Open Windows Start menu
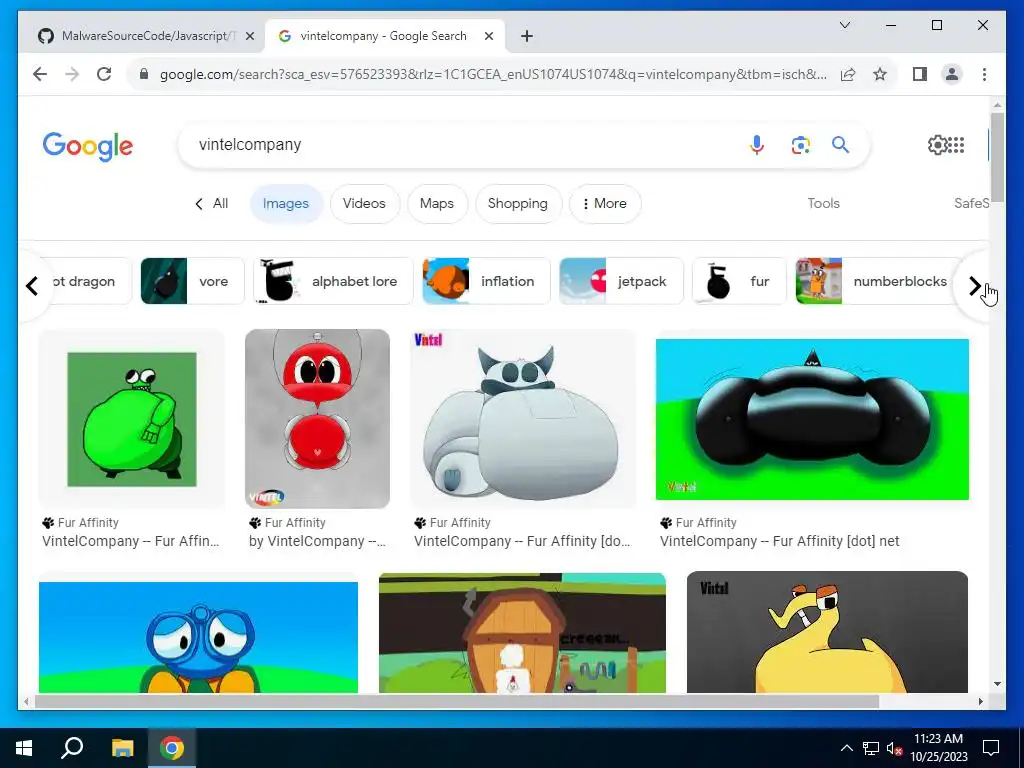This screenshot has width=1024, height=768. click(x=24, y=748)
